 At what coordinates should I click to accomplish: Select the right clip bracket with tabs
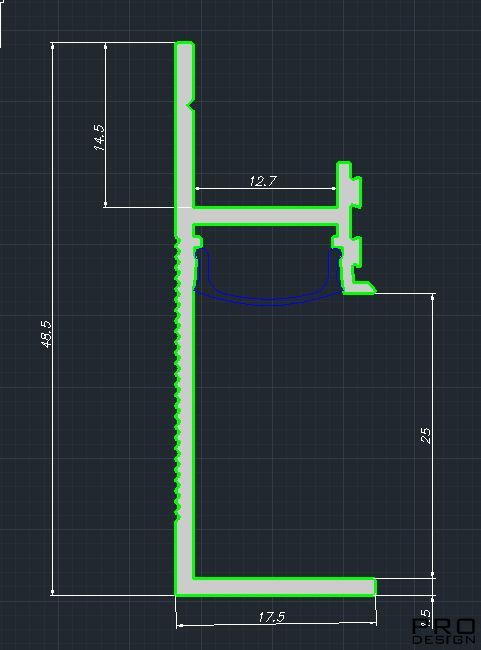click(350, 228)
